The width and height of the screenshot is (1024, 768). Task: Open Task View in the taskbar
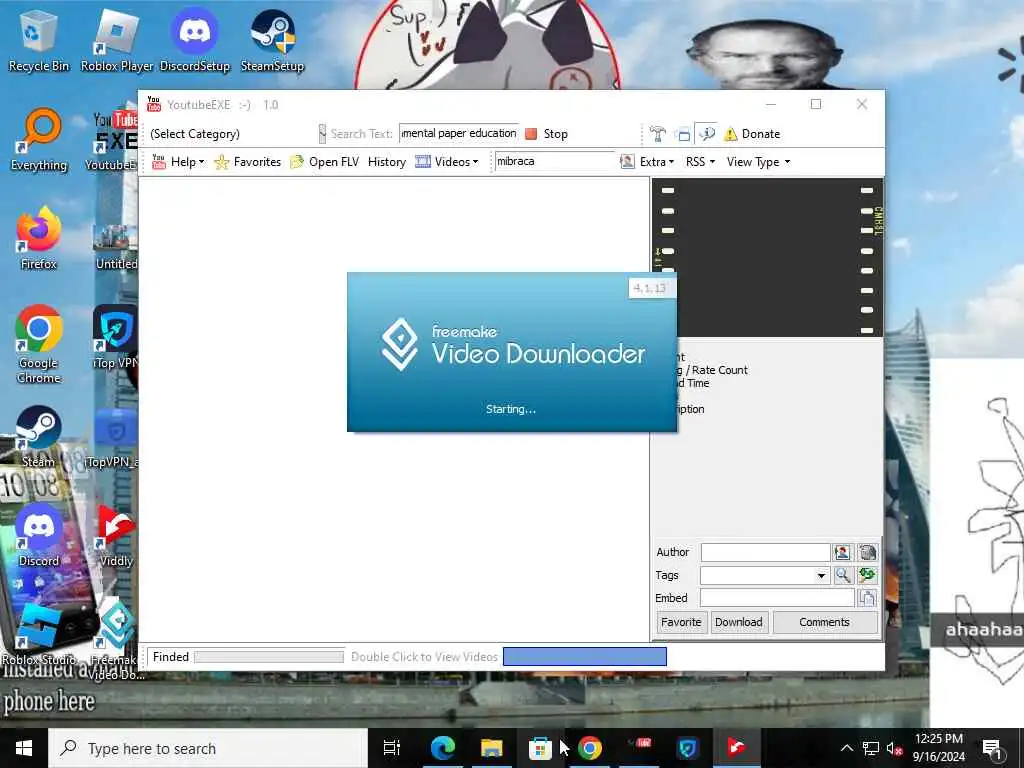(x=392, y=748)
